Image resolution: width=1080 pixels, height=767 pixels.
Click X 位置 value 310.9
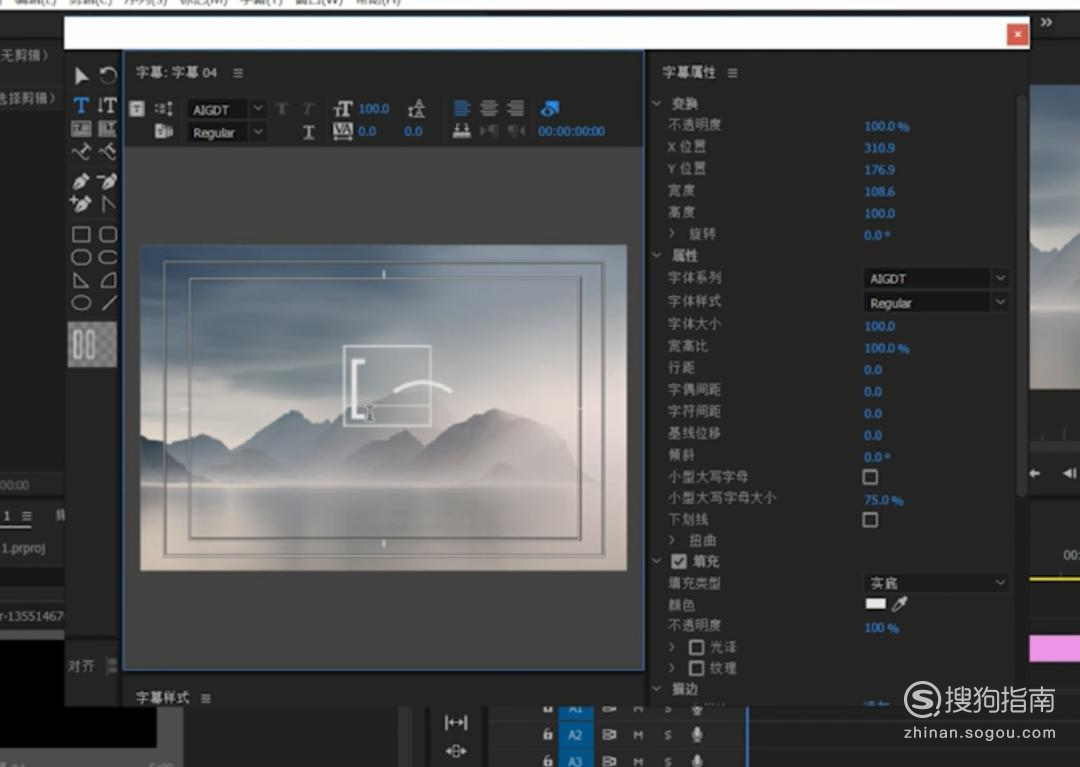(879, 147)
